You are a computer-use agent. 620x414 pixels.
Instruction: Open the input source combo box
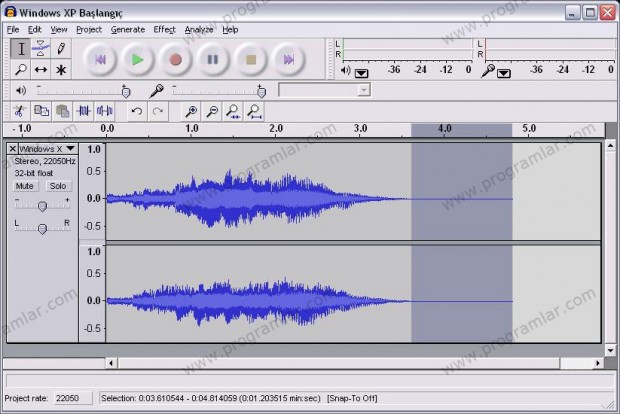(x=324, y=90)
